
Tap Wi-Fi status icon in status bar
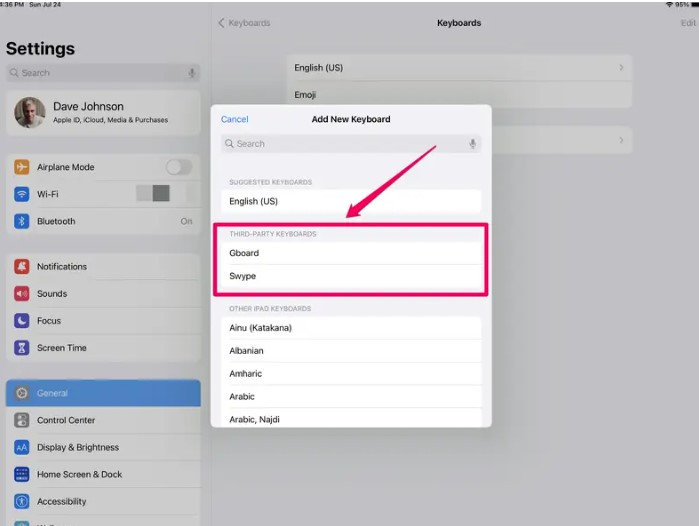click(669, 4)
